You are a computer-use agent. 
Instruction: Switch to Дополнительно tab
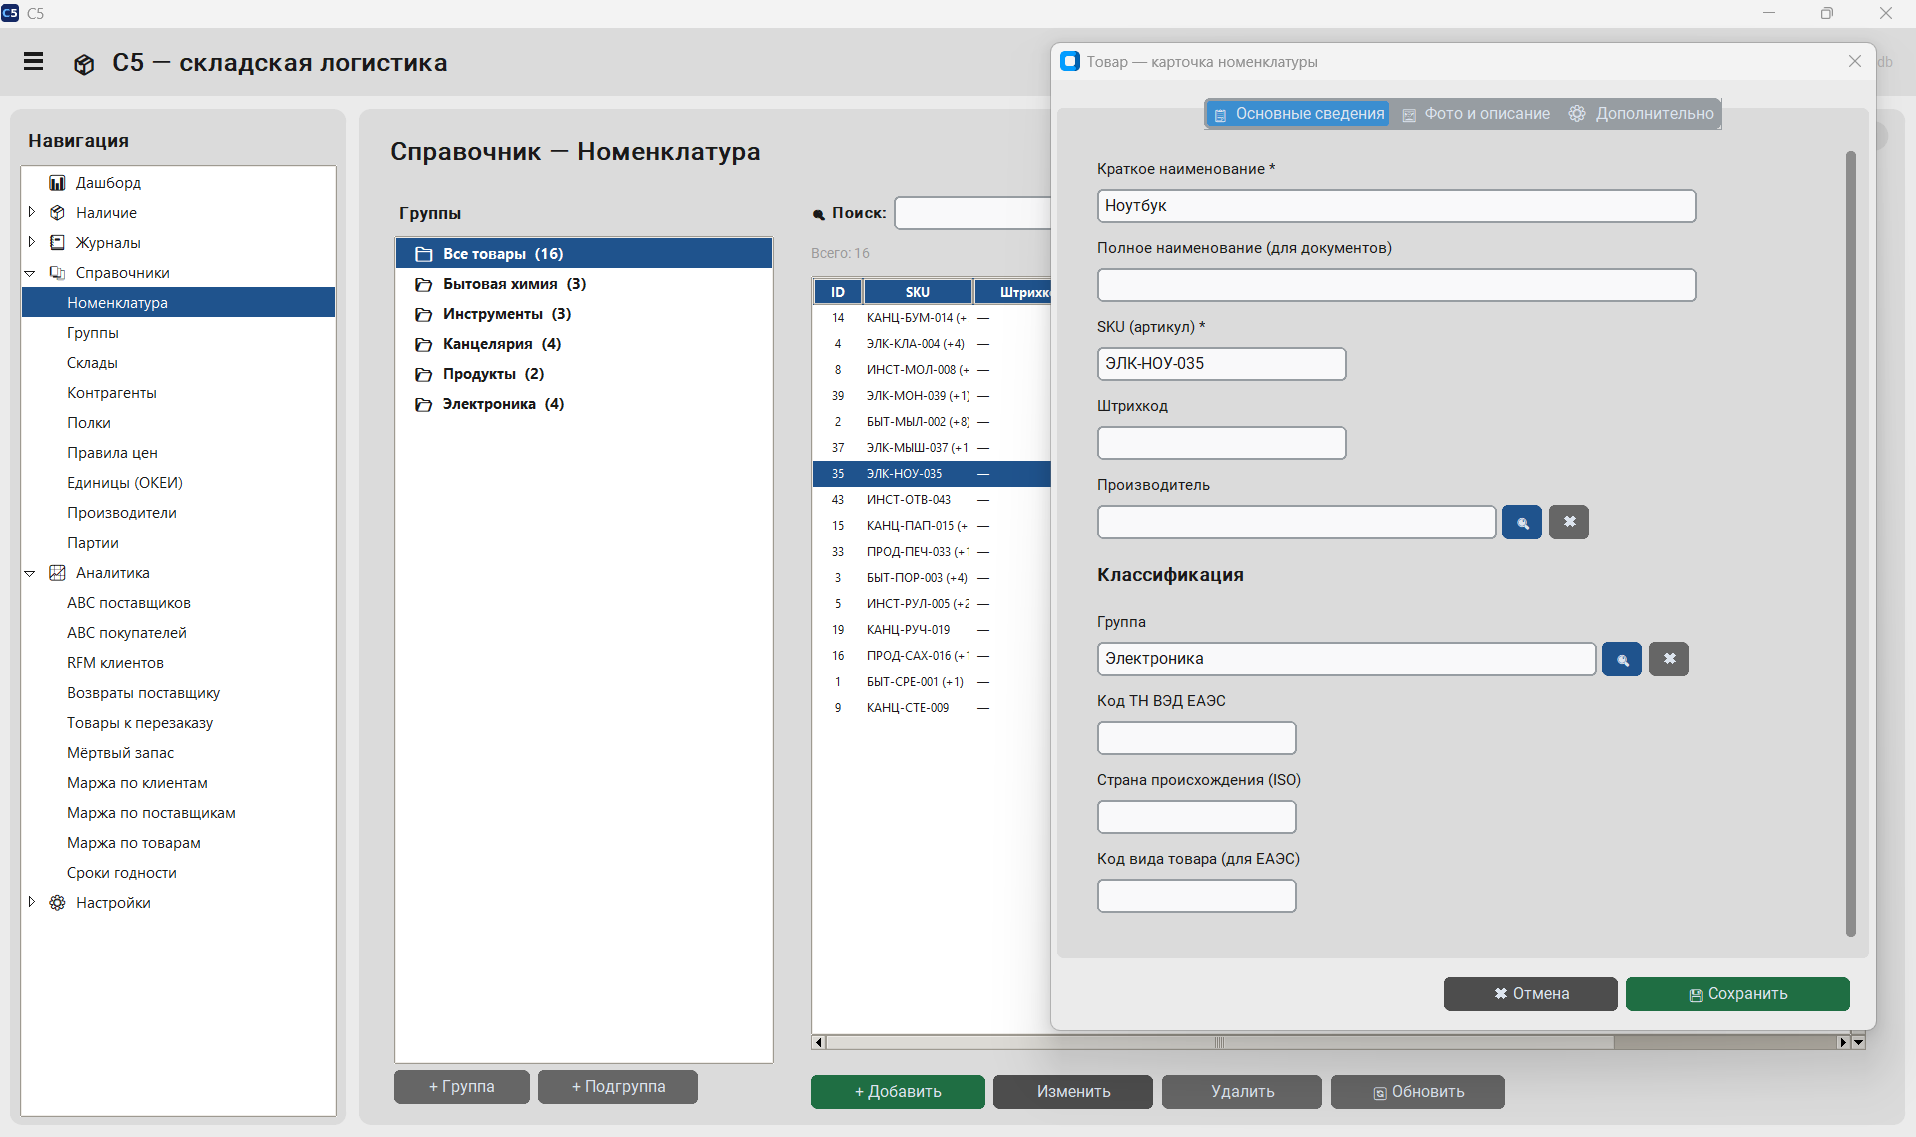coord(1641,114)
